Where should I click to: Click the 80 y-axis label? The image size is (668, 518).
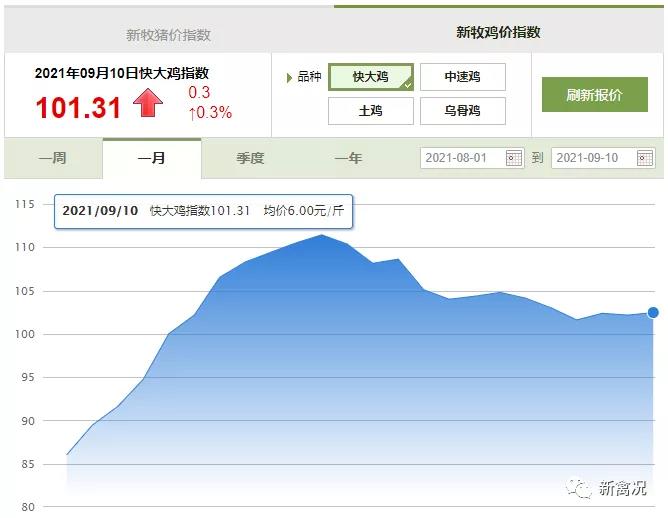pos(28,507)
